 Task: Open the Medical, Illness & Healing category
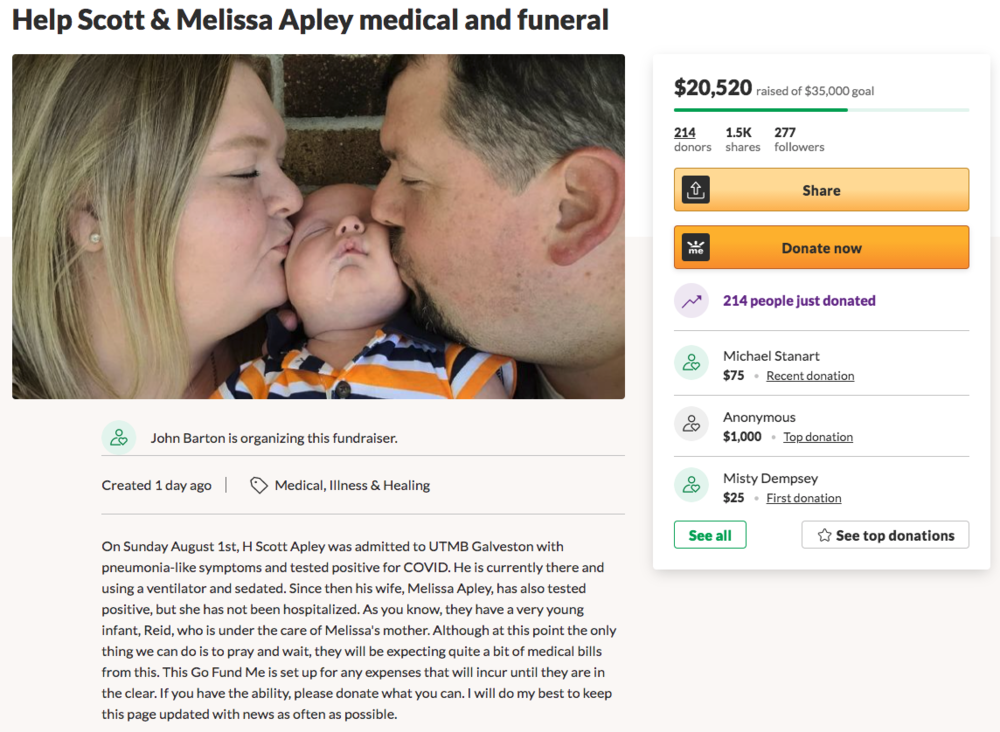tap(352, 485)
